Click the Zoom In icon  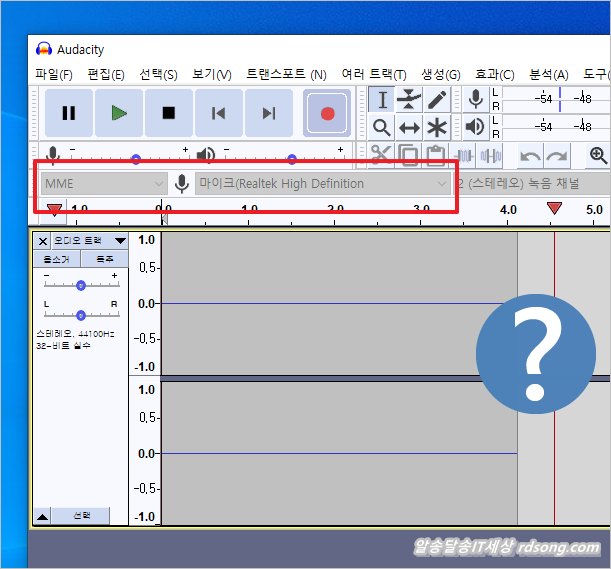(598, 155)
